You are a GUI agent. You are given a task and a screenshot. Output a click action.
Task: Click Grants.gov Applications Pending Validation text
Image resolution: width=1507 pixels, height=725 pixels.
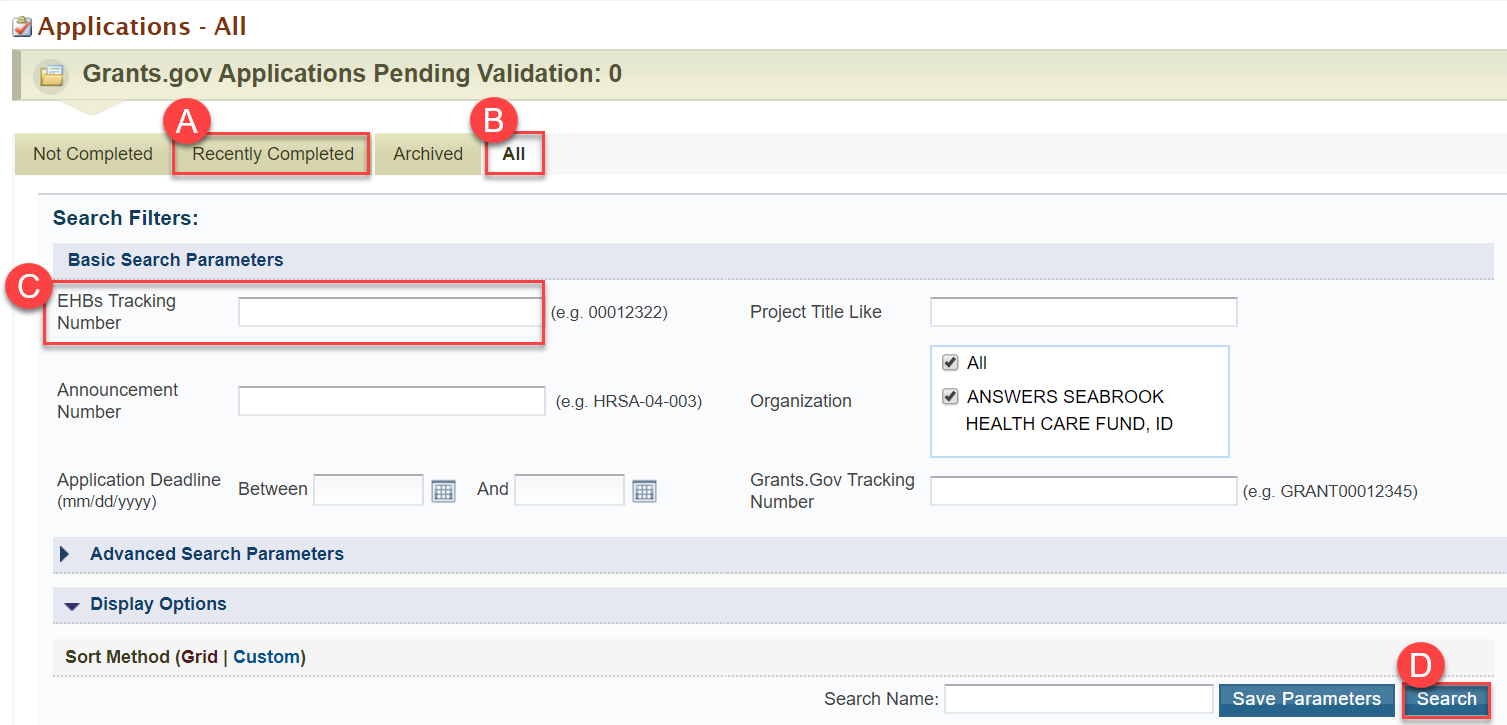click(x=352, y=74)
